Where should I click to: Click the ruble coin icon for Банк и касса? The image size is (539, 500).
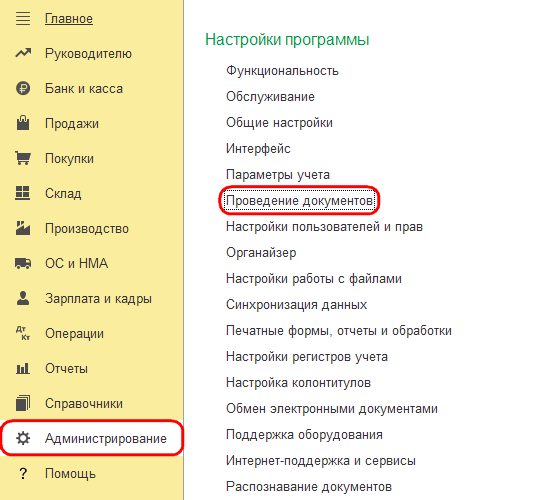click(23, 88)
